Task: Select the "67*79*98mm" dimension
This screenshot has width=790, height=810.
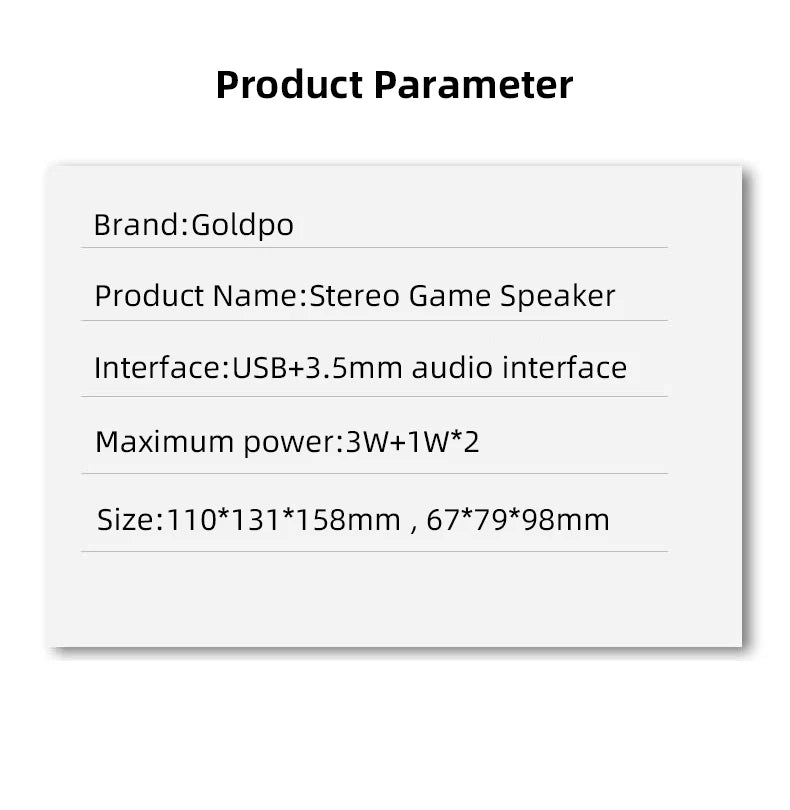Action: 517,520
